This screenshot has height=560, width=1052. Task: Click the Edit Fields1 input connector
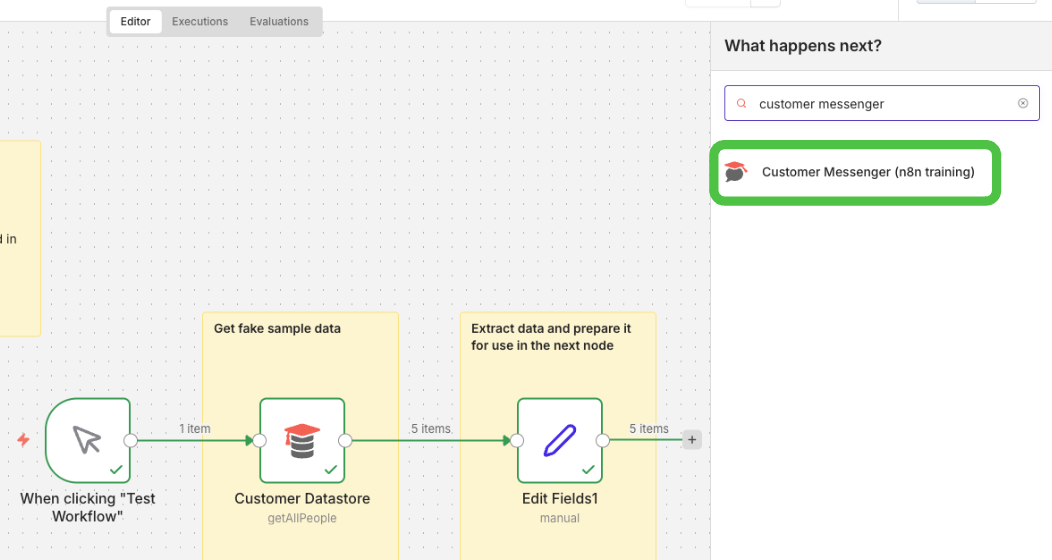[x=517, y=440]
